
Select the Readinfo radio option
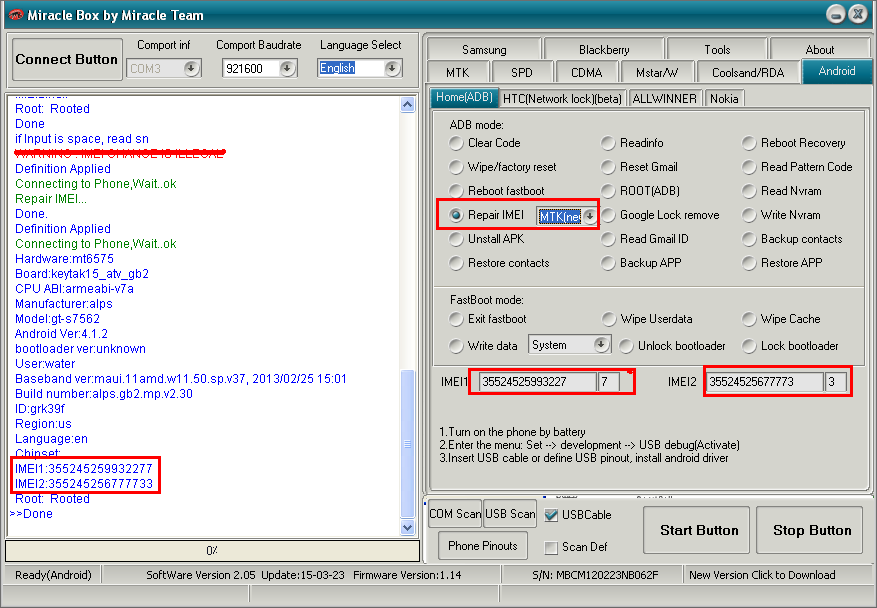click(x=632, y=143)
